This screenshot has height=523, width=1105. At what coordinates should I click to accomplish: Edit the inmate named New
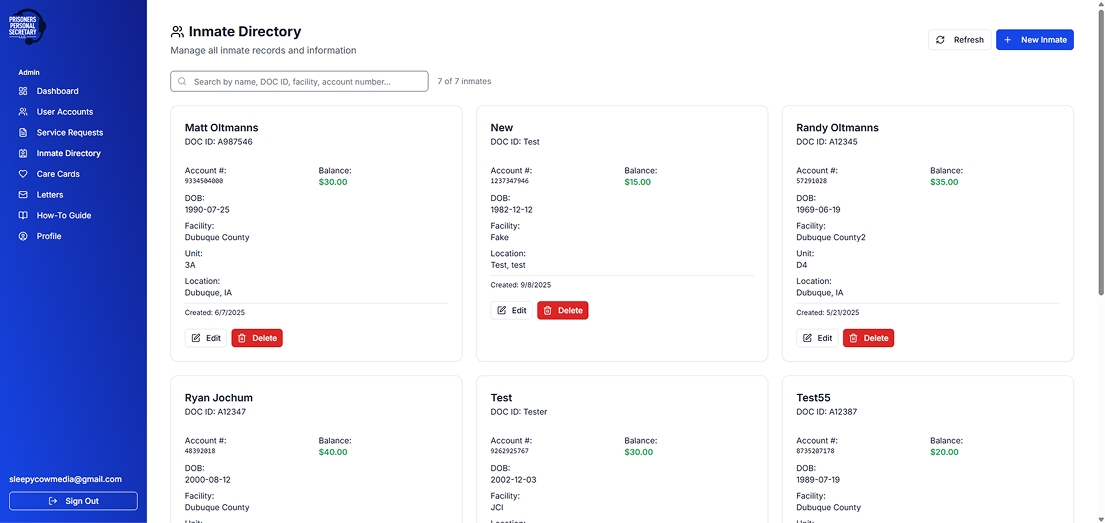[511, 310]
